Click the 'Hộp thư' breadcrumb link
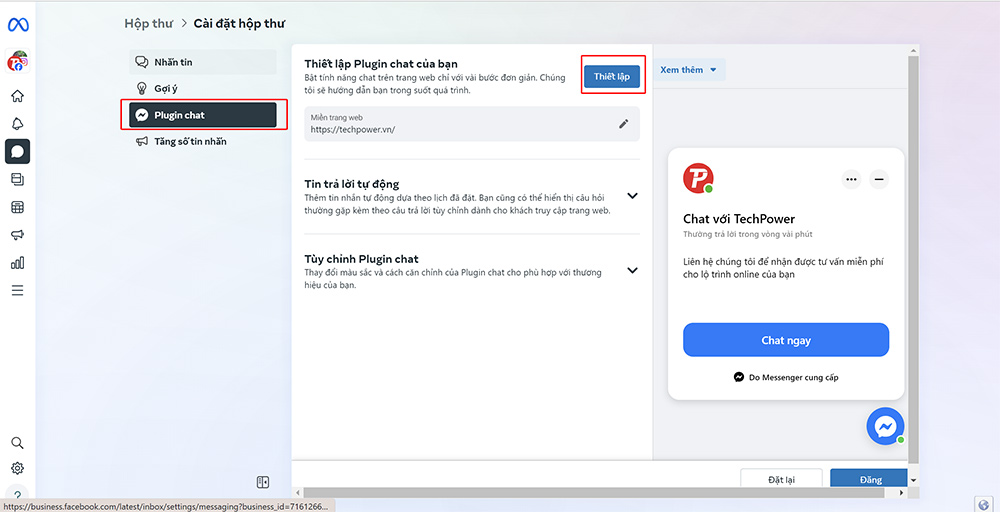Image resolution: width=1000 pixels, height=512 pixels. (146, 23)
